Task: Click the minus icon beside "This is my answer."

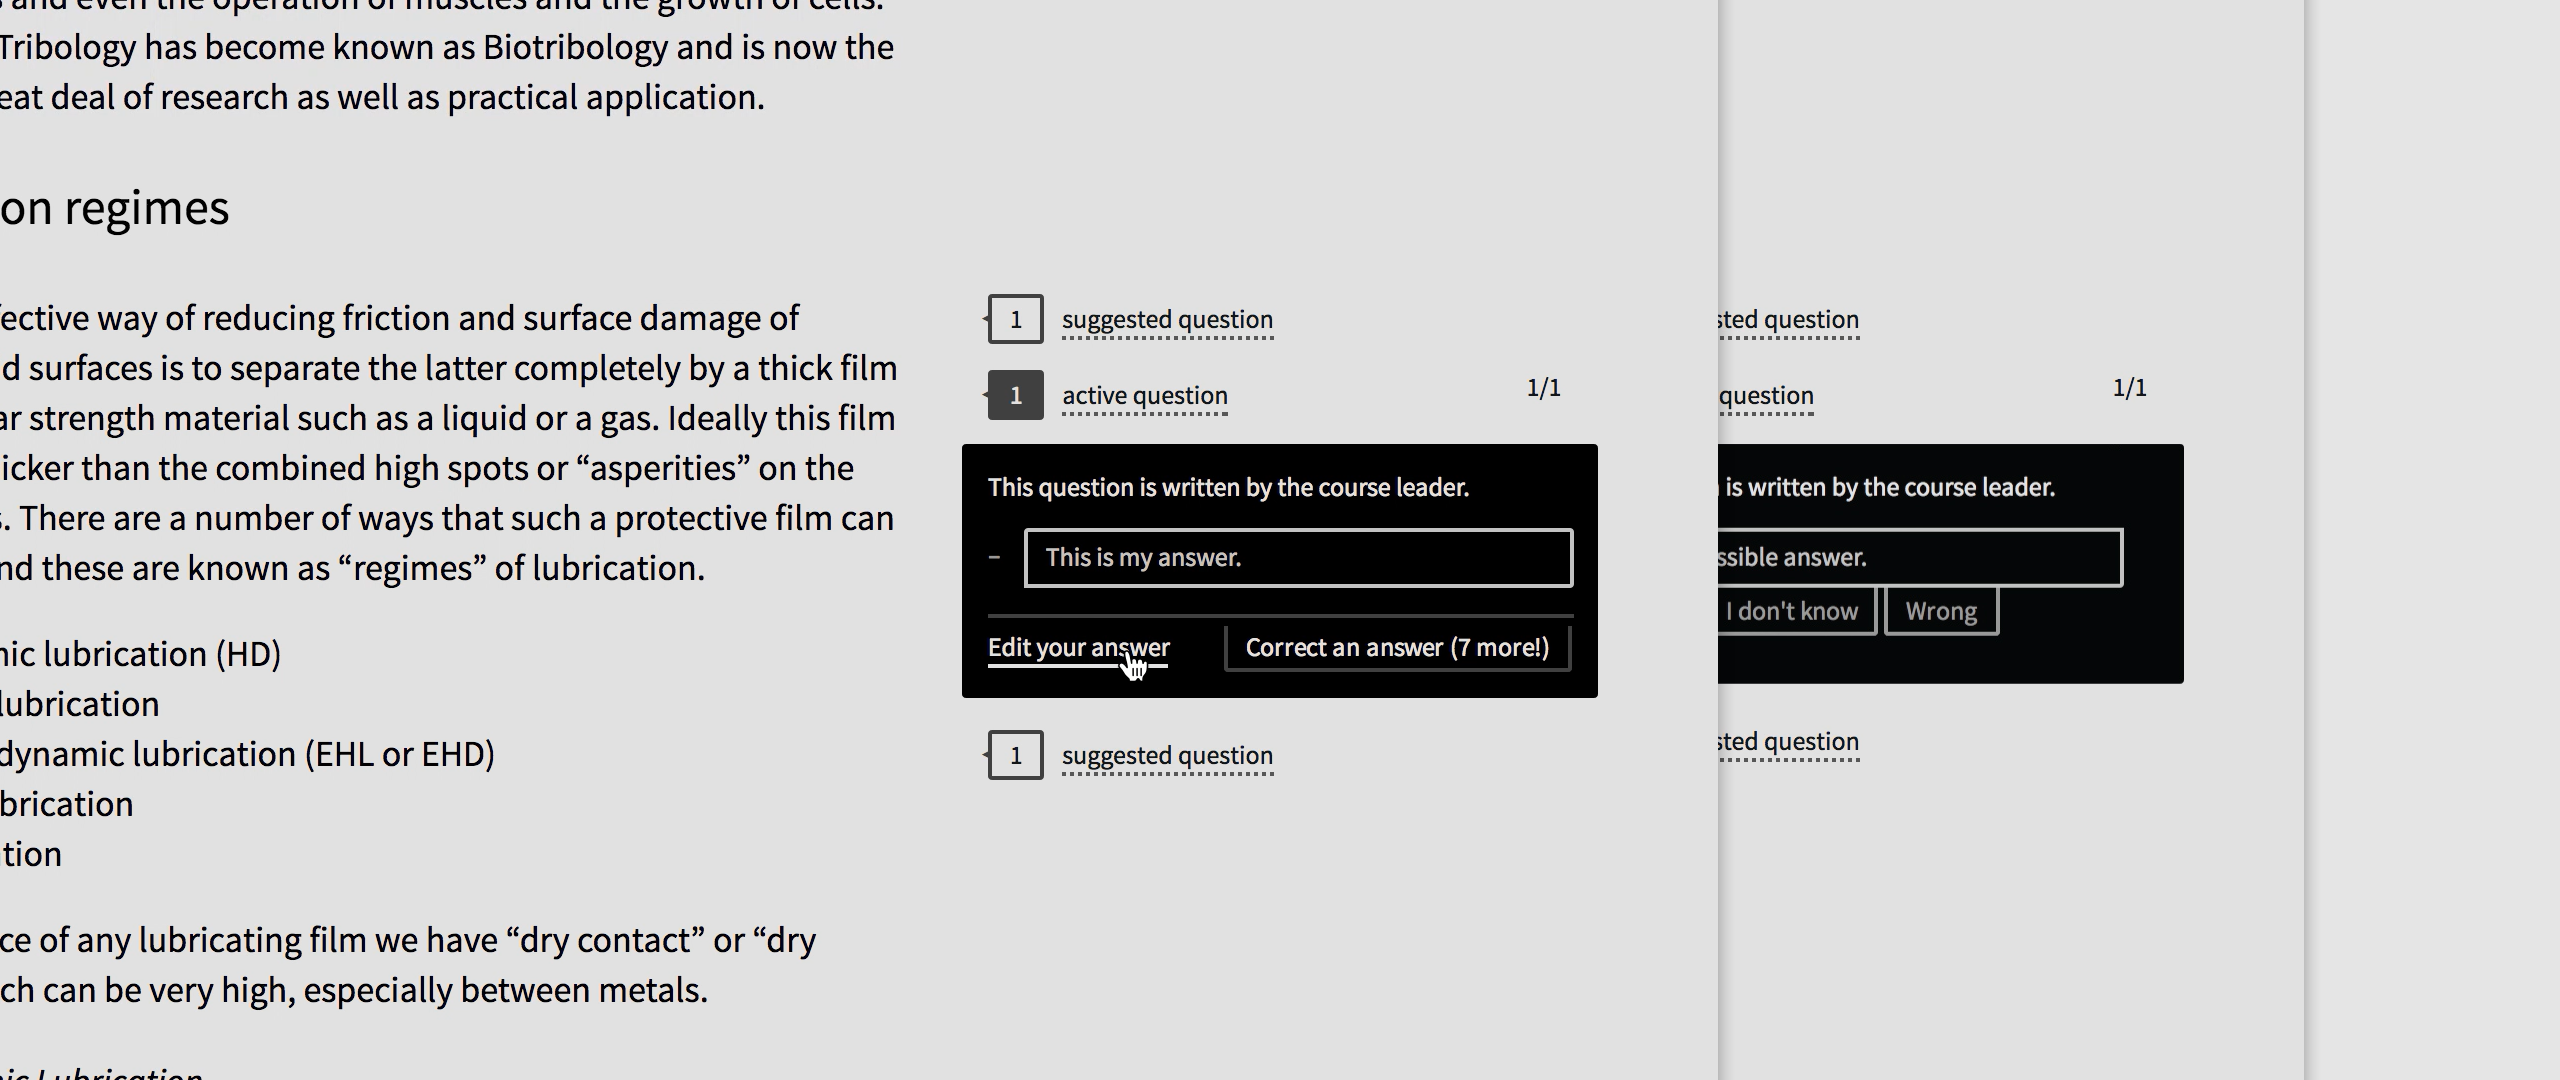Action: click(994, 557)
